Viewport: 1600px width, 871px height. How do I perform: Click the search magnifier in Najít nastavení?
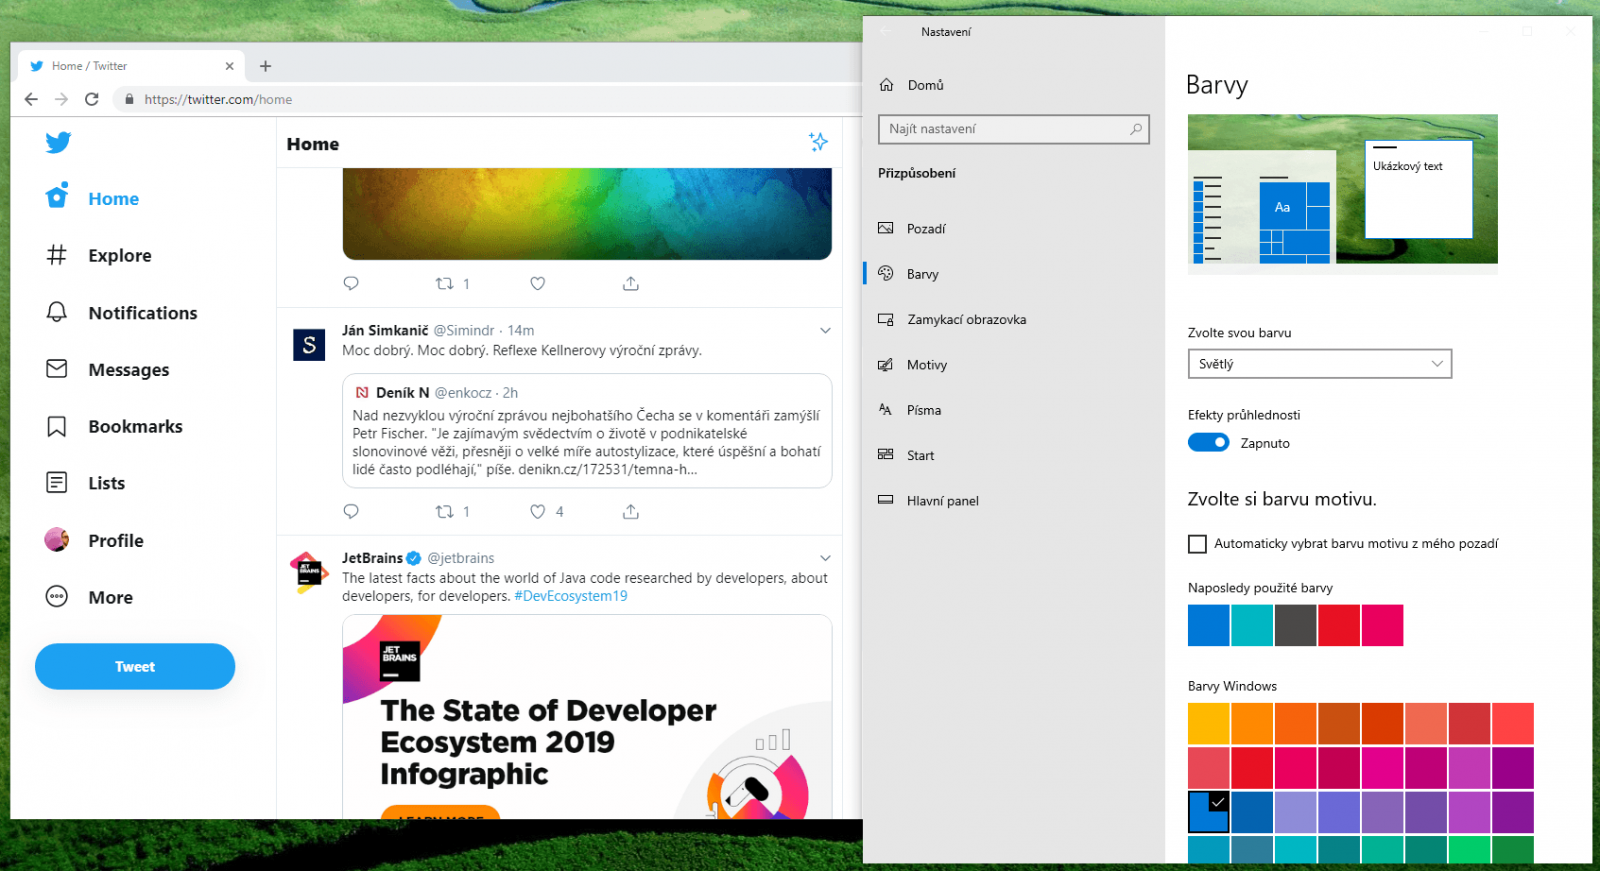point(1136,129)
